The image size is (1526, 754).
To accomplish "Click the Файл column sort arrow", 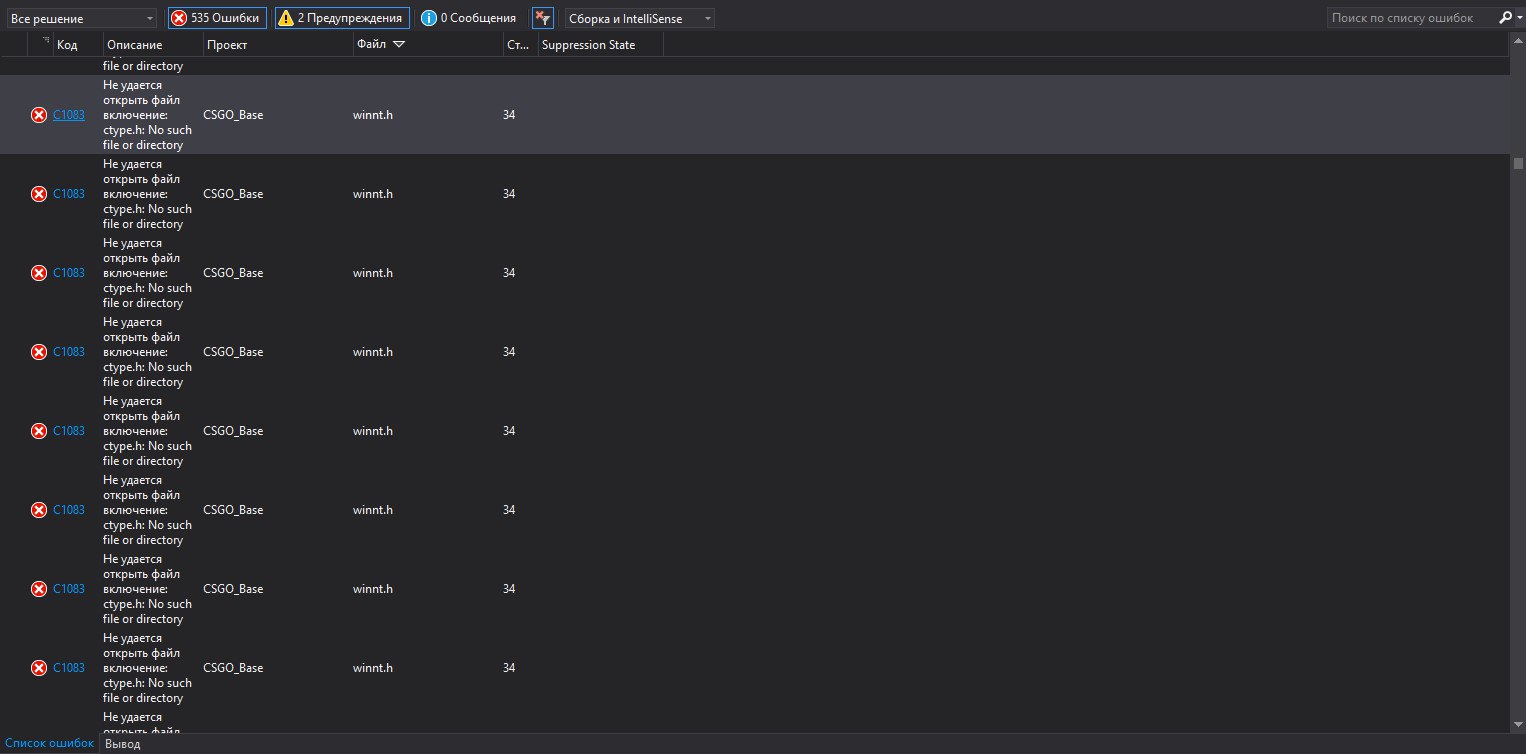I will [399, 45].
